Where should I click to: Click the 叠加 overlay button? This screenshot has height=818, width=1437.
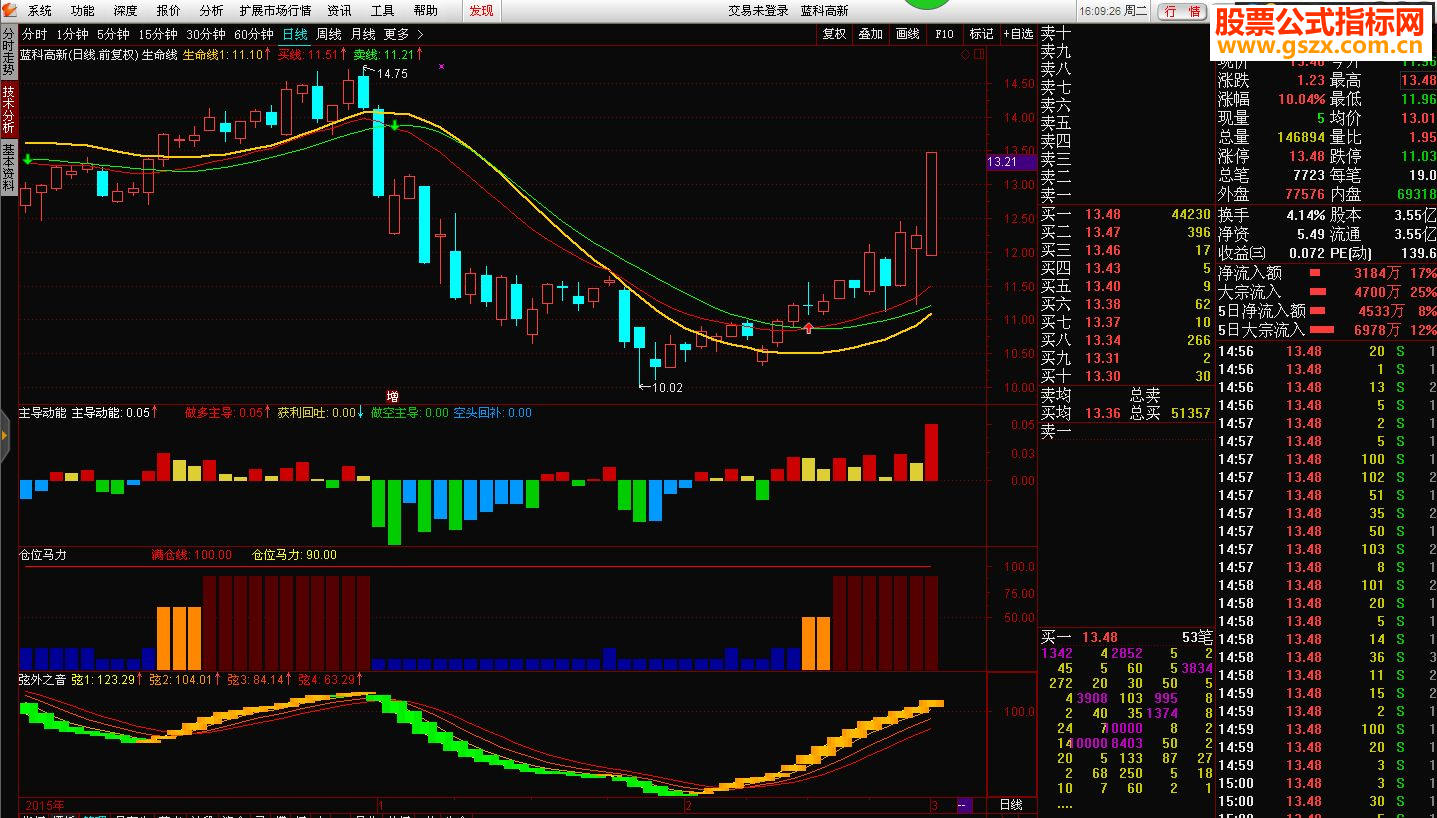tap(871, 34)
